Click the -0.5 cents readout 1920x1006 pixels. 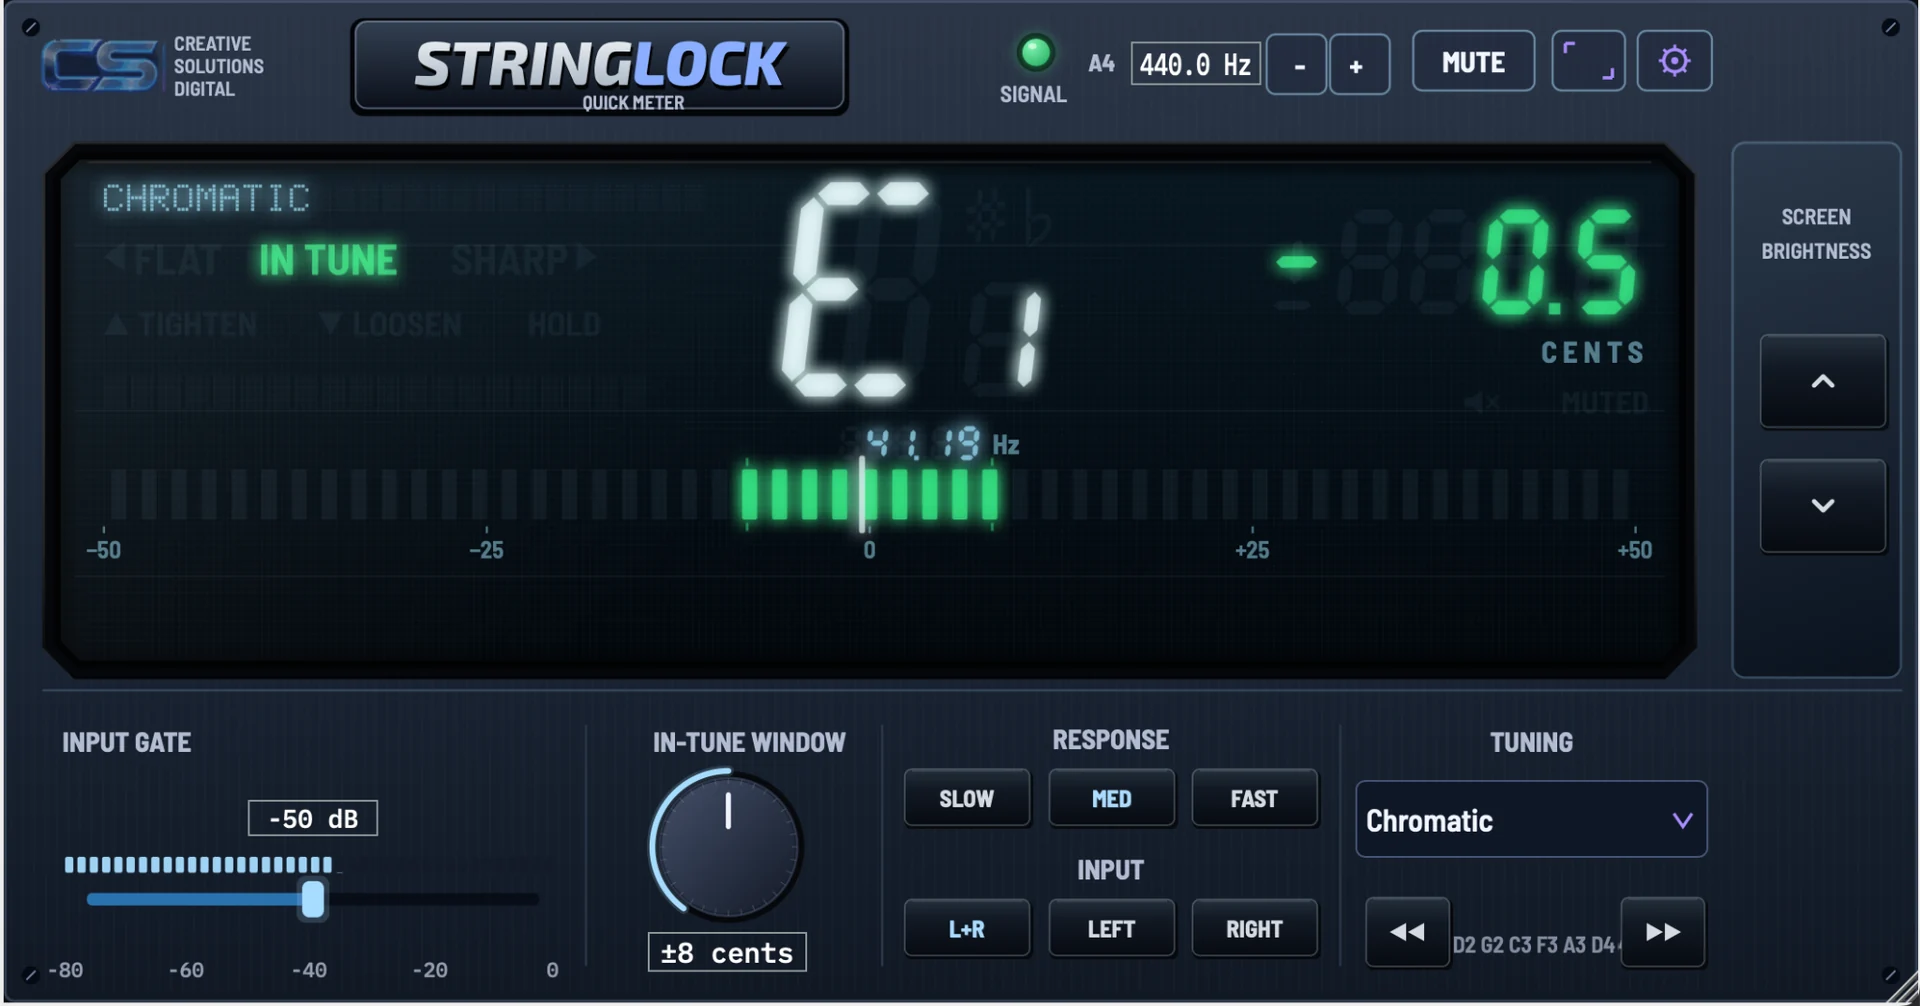[1458, 262]
